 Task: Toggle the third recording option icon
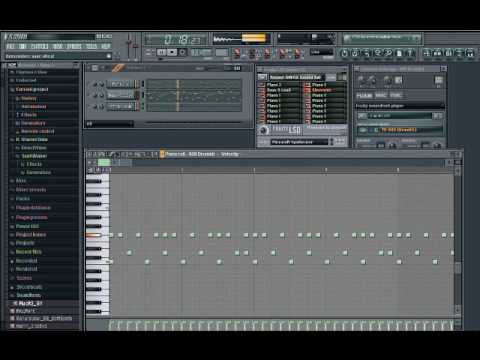[267, 53]
